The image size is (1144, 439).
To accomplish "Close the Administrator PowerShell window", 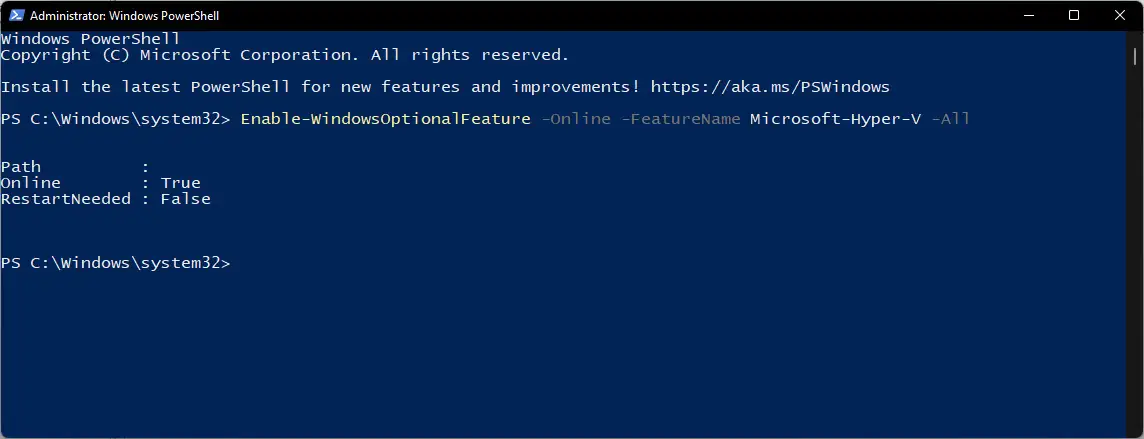I will 1120,15.
